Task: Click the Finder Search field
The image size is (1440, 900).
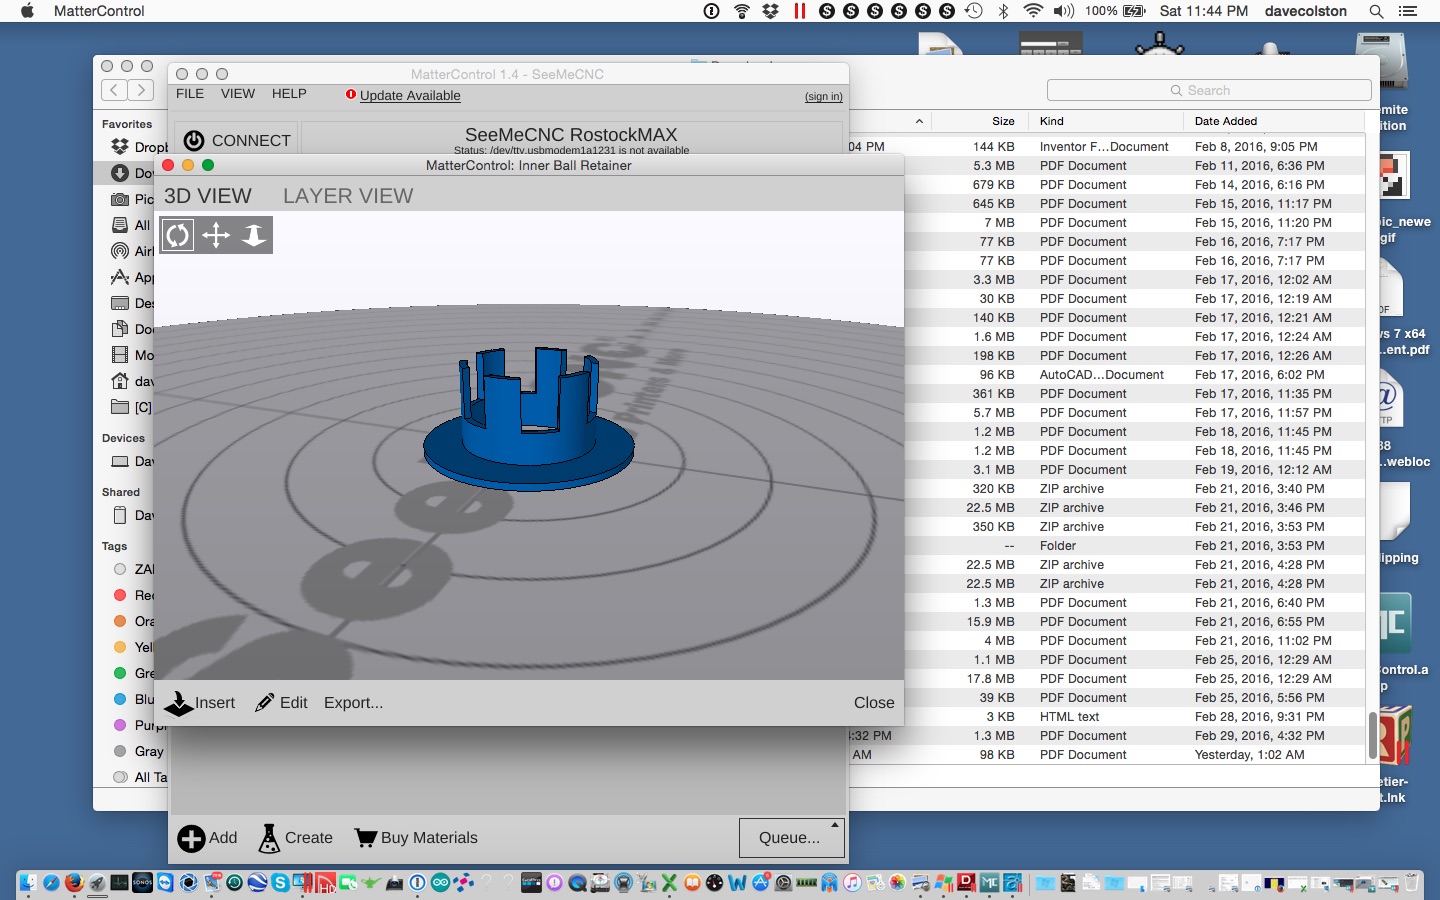Action: click(x=1209, y=90)
